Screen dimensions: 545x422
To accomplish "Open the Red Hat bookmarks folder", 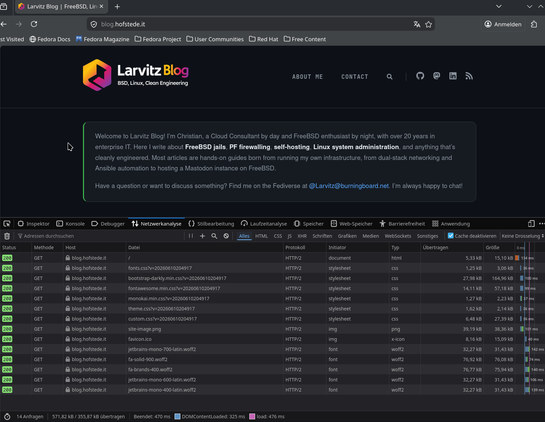I will pyautogui.click(x=263, y=39).
